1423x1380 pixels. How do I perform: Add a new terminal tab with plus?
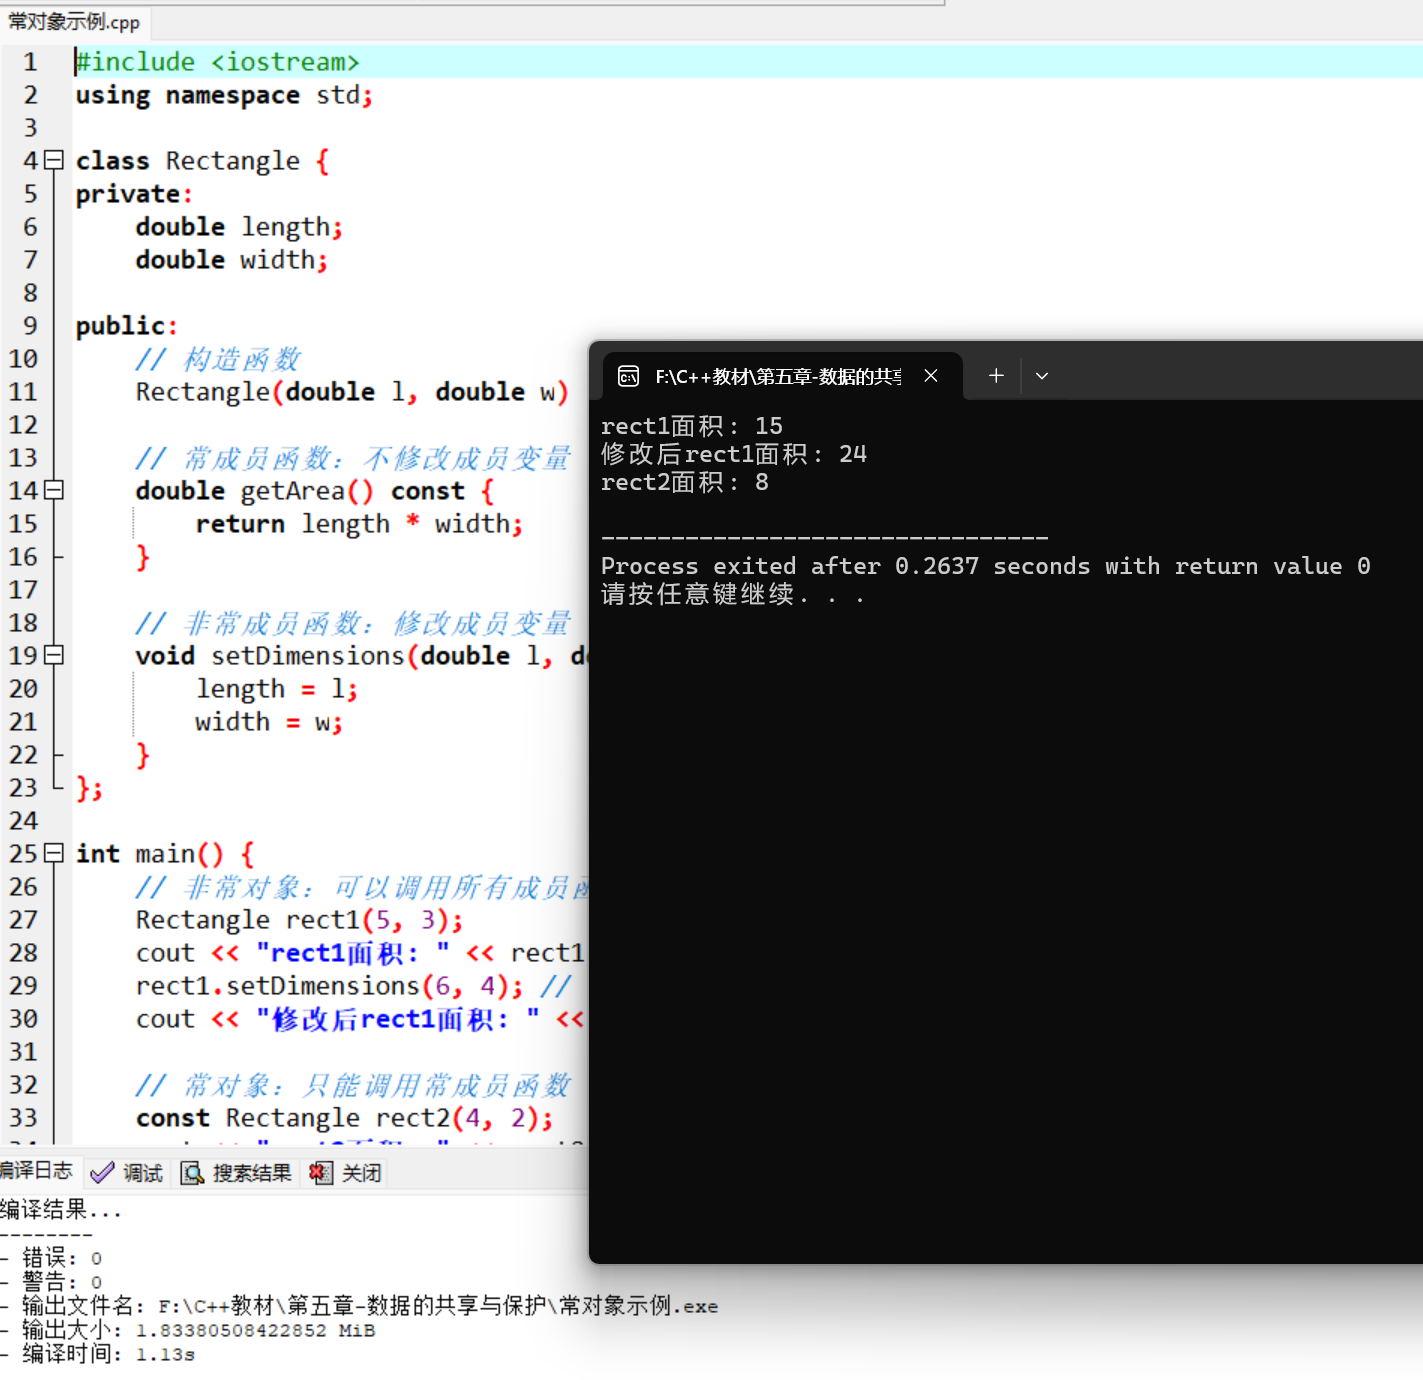point(996,376)
